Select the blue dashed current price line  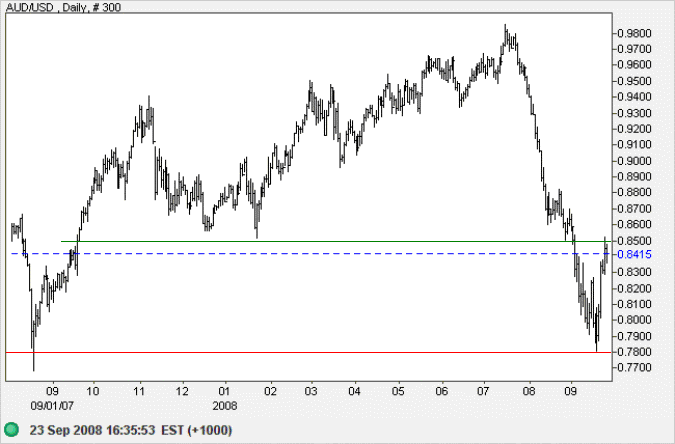coord(311,254)
